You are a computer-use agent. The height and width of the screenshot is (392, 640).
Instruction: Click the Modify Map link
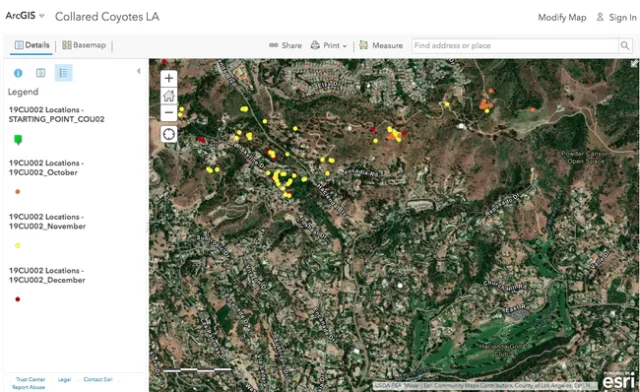[x=562, y=18]
